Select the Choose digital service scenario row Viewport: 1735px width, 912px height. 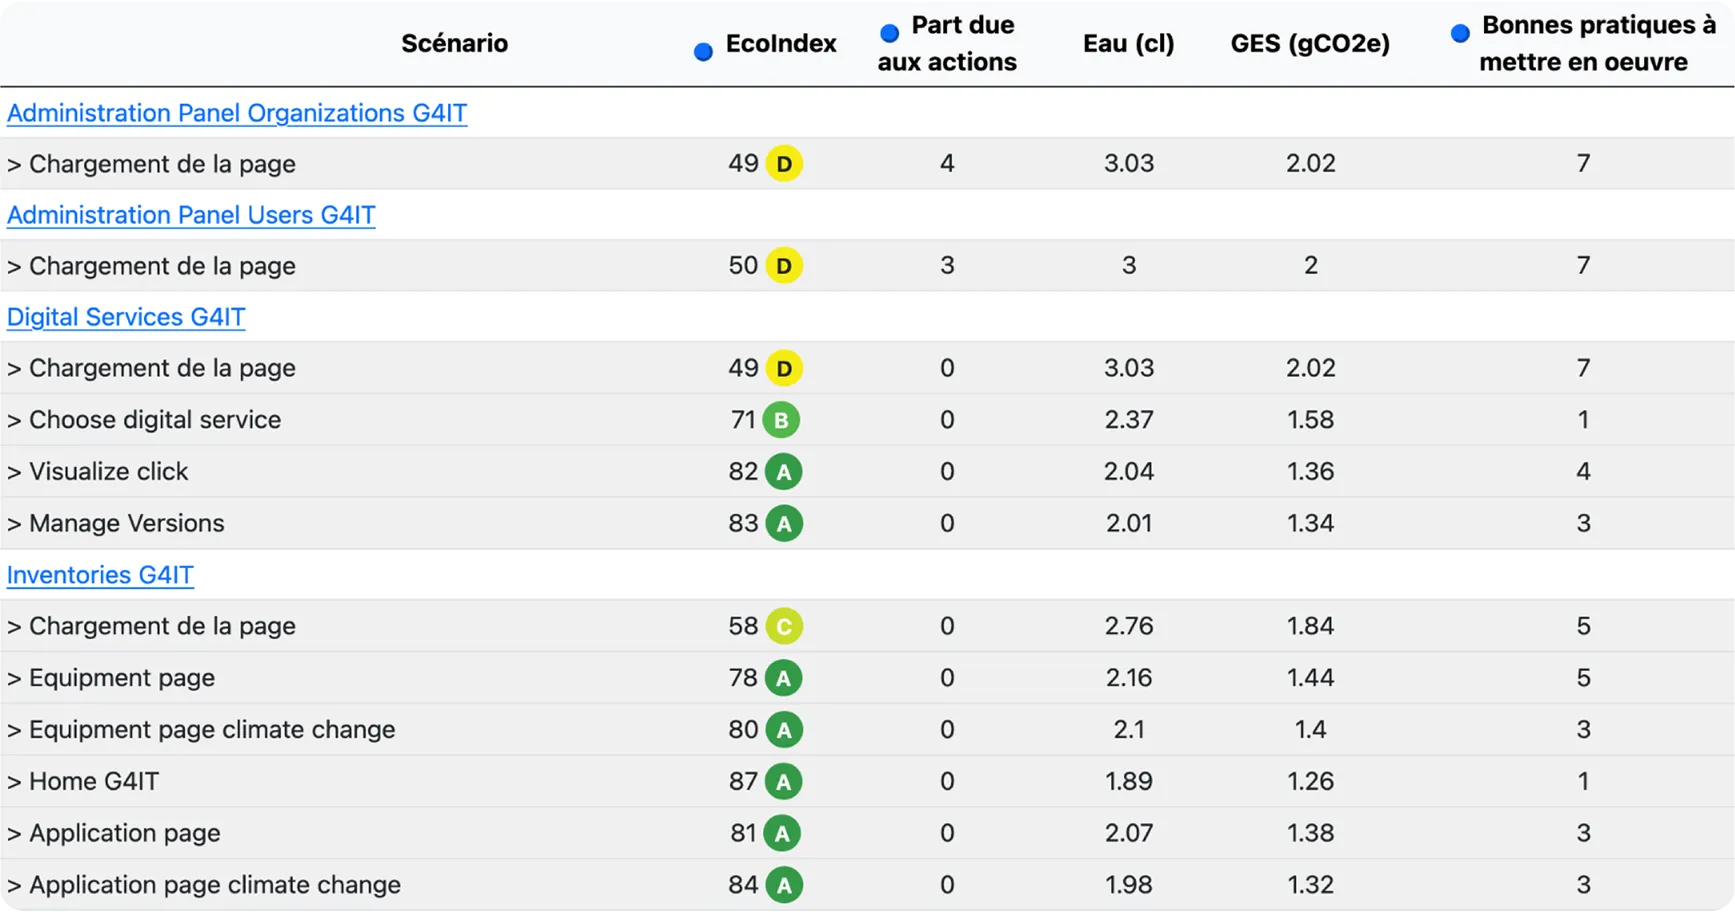pyautogui.click(x=867, y=420)
